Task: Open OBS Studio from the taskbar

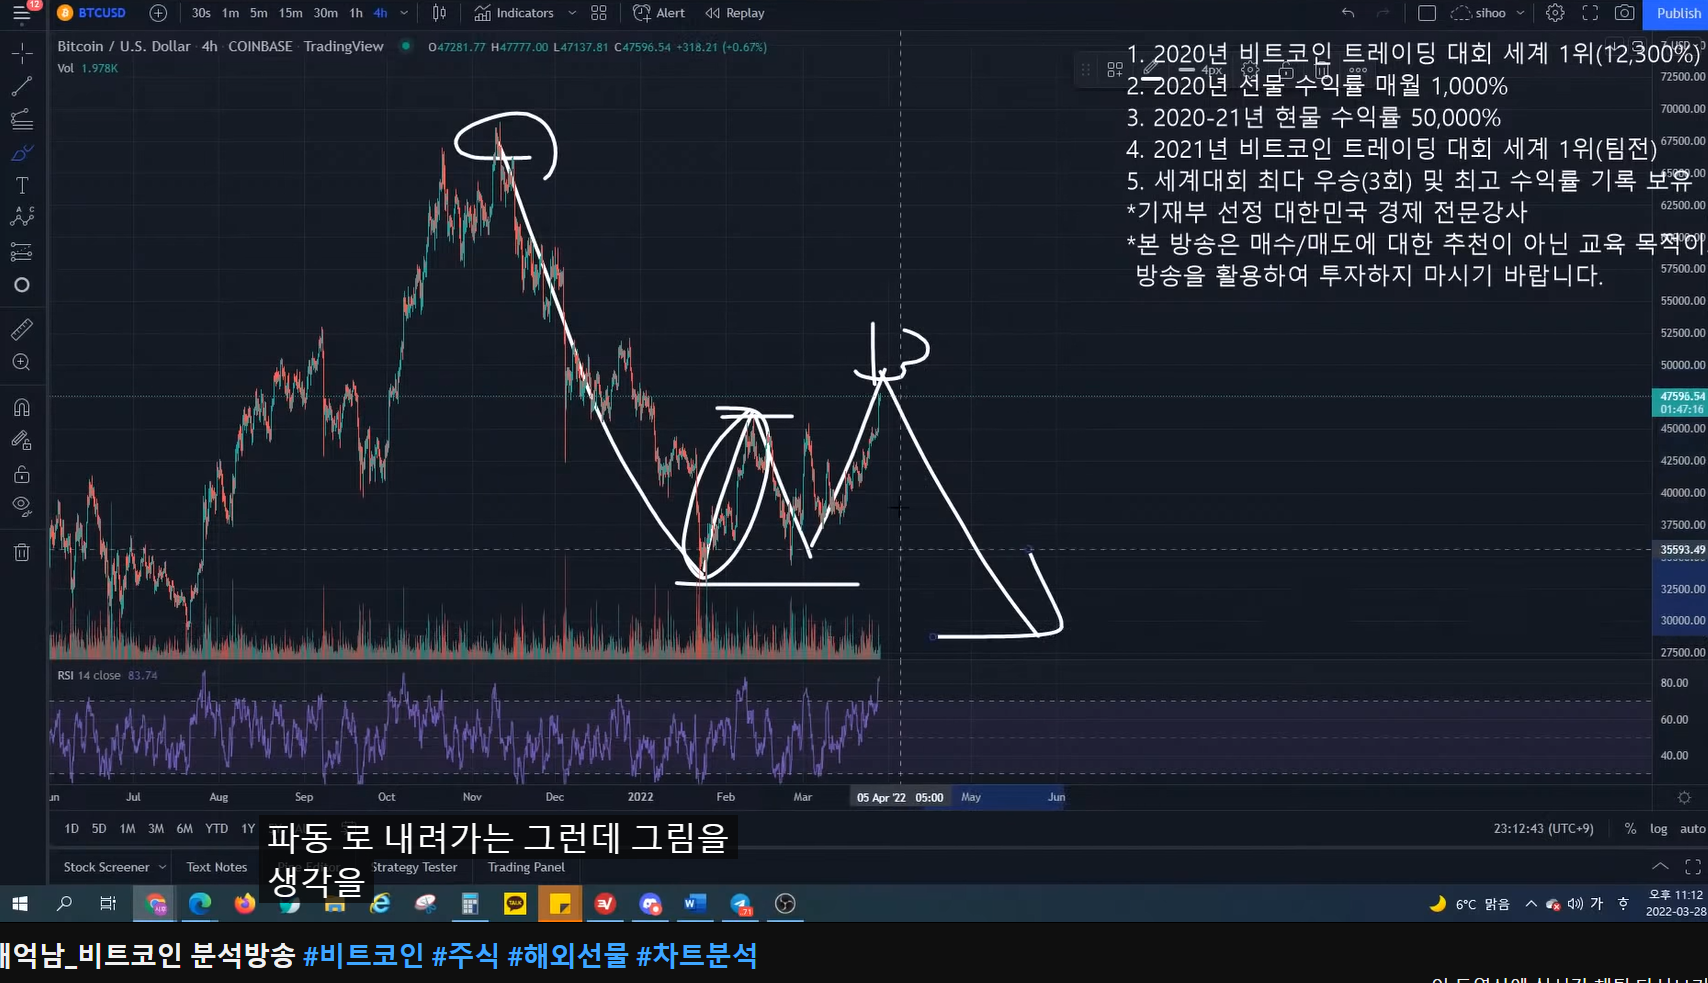Action: 786,904
